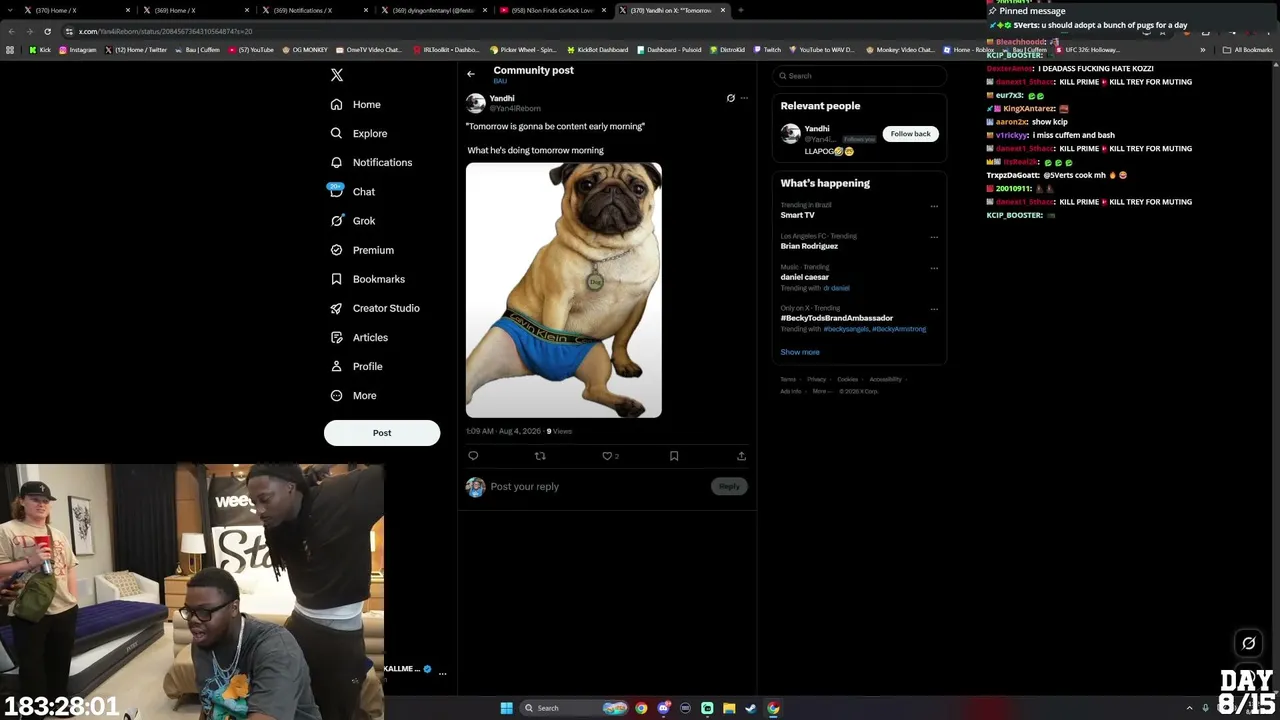Open the Smart TV trending topic
The image size is (1280, 720).
[798, 215]
